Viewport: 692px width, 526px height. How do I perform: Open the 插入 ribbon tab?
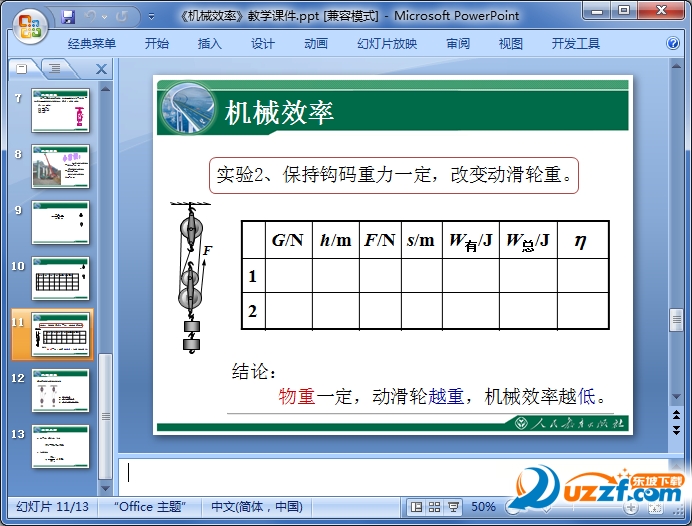tap(210, 44)
